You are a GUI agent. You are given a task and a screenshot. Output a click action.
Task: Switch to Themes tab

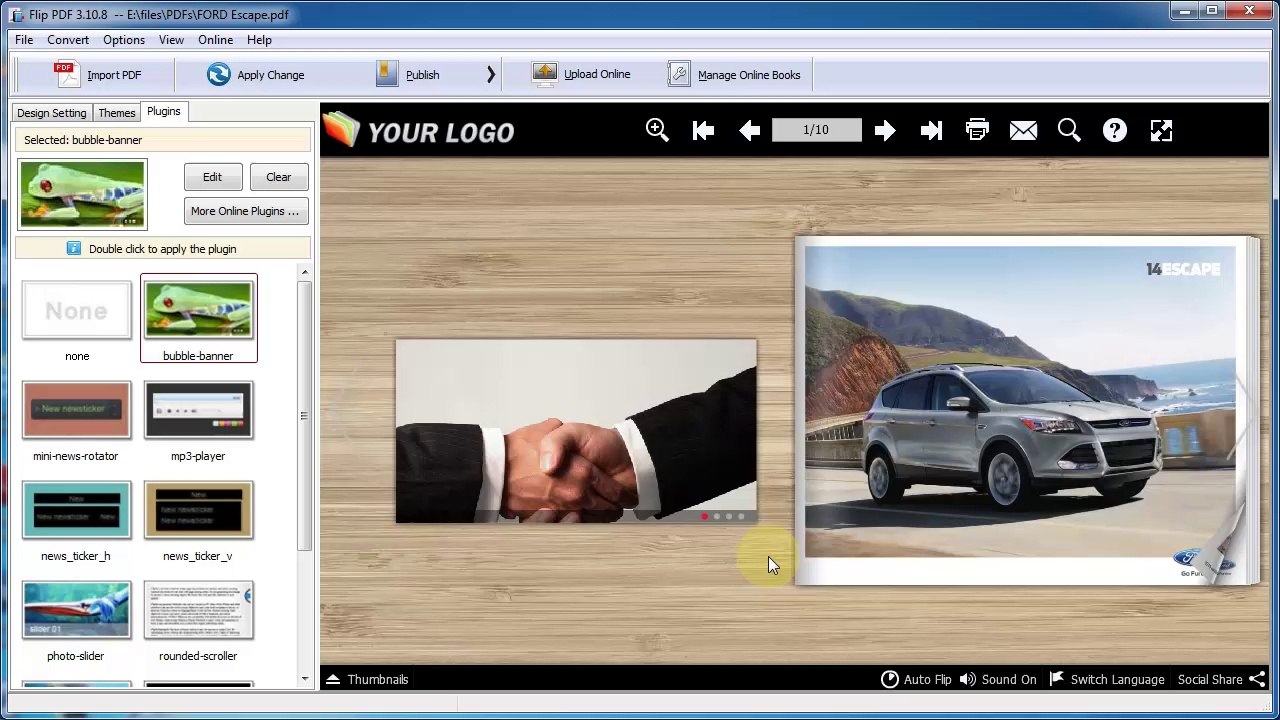point(116,113)
